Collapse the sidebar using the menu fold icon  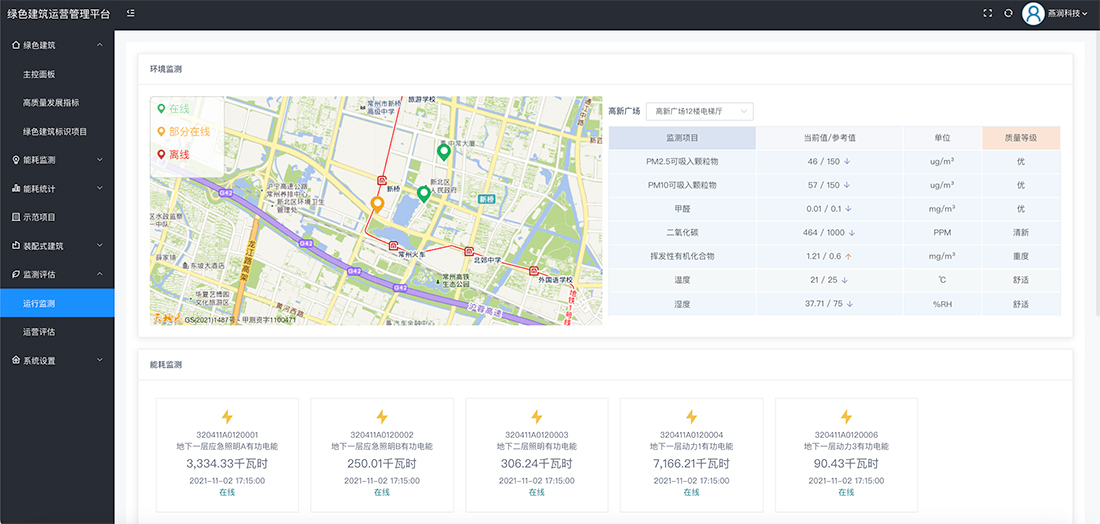[131, 13]
